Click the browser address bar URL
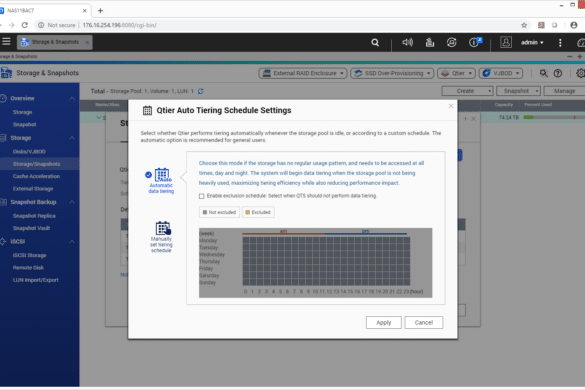Screen dimensions: 585x390 (119, 25)
